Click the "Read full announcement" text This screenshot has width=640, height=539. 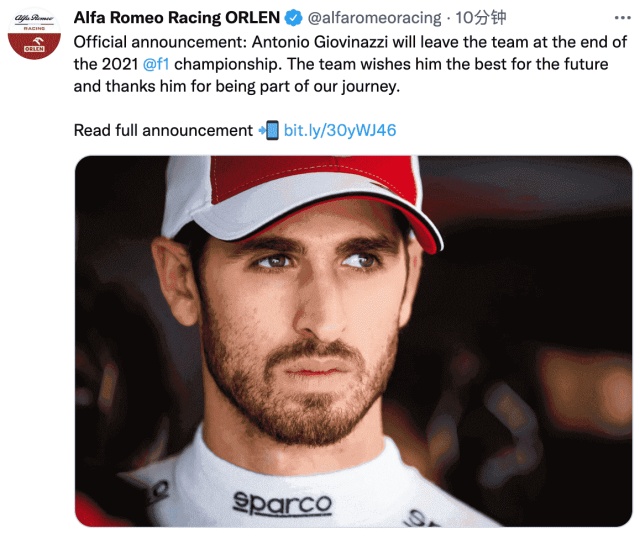tap(163, 130)
